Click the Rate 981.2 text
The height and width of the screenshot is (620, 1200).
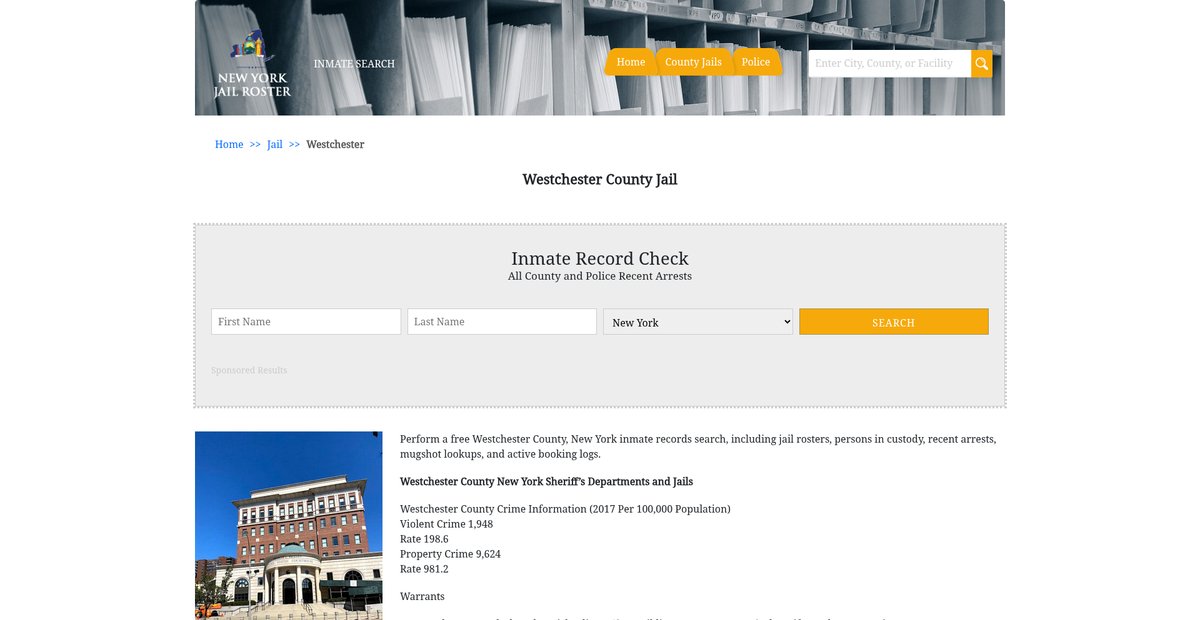coord(424,569)
